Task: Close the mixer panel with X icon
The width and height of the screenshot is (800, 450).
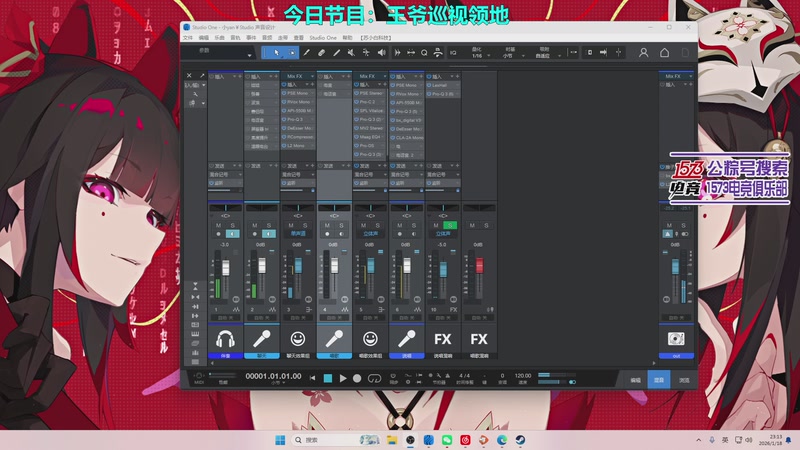Action: [189, 75]
